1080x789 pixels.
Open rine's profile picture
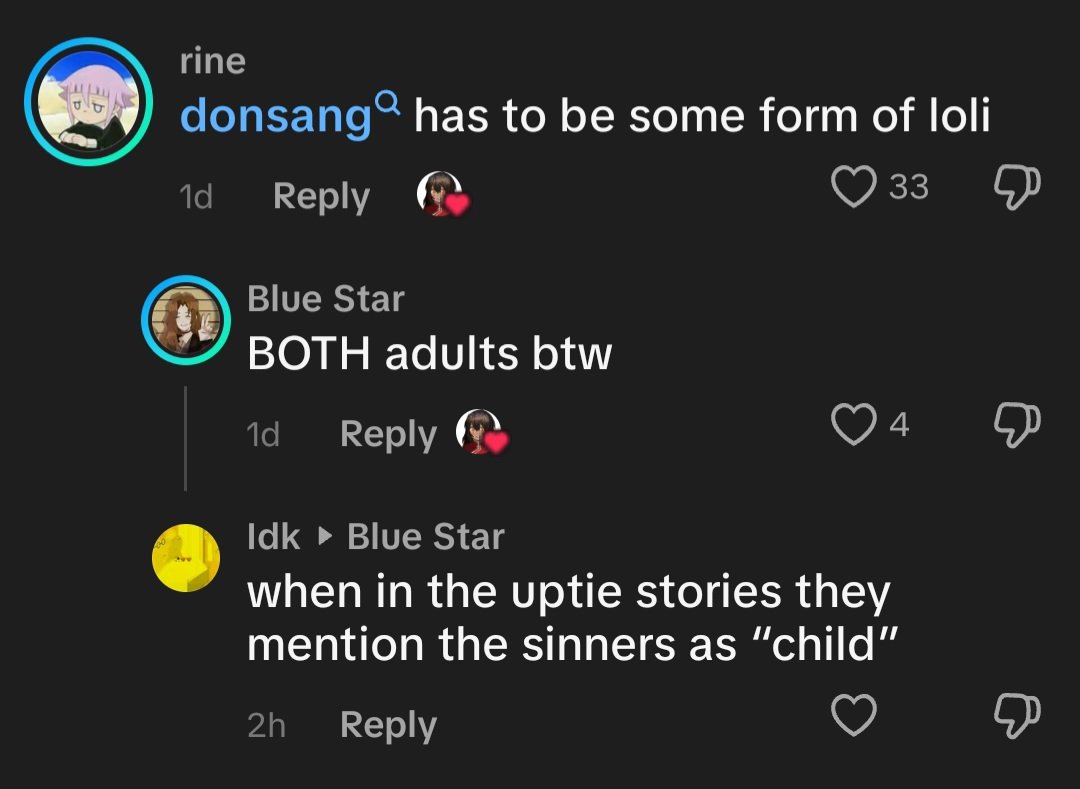click(88, 101)
